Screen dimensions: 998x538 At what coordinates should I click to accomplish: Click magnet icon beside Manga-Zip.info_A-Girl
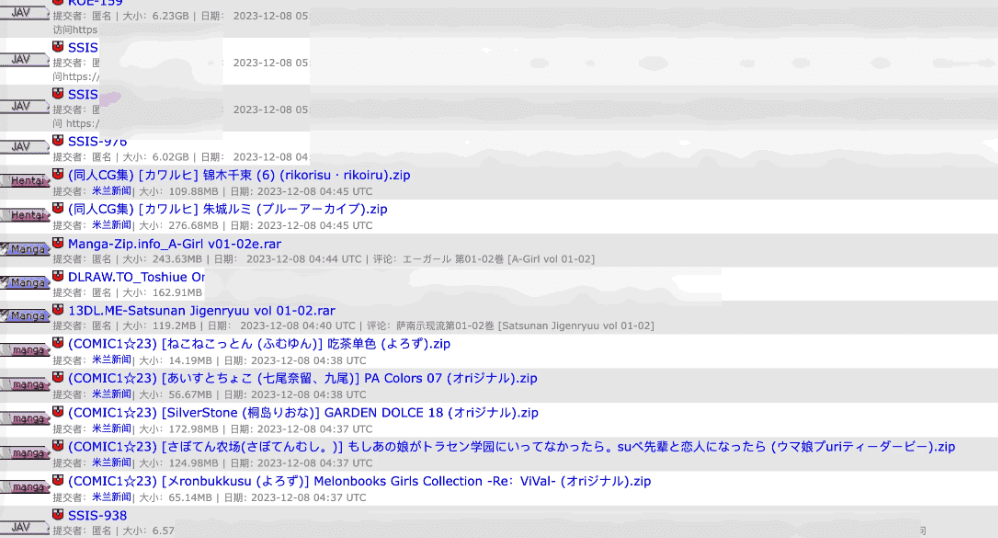tap(58, 243)
